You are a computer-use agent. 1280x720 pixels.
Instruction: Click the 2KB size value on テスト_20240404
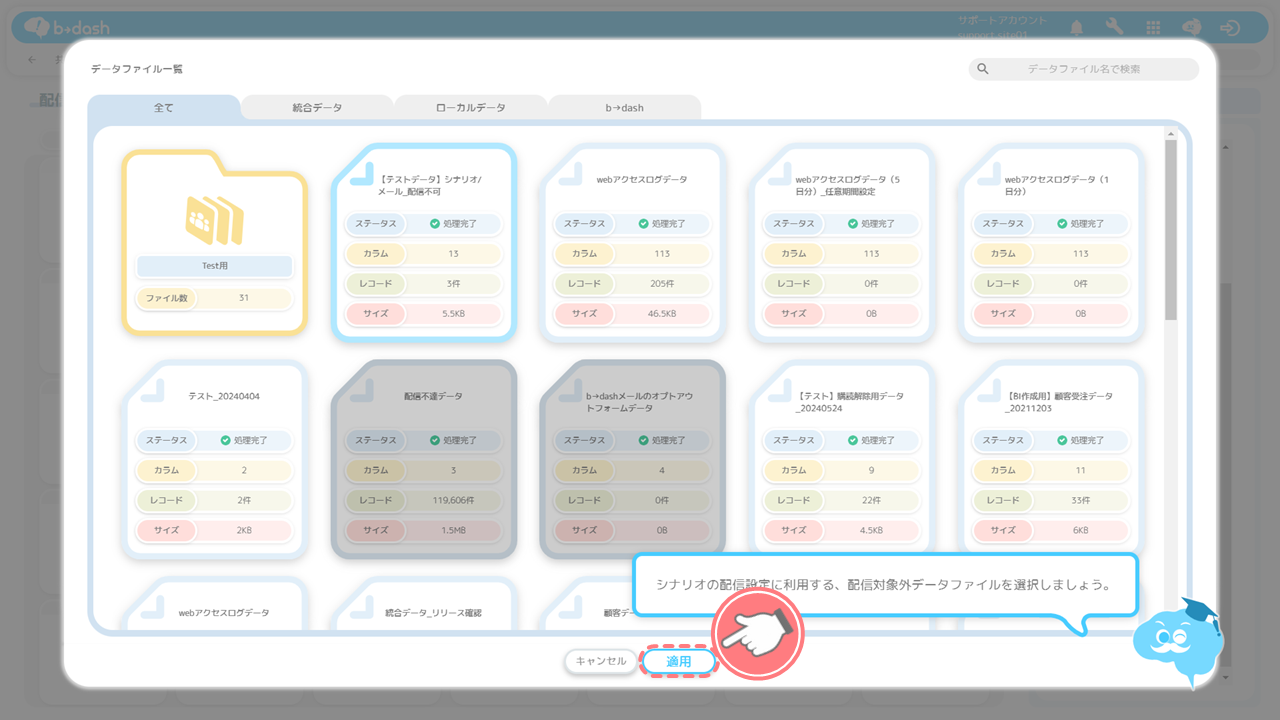244,530
